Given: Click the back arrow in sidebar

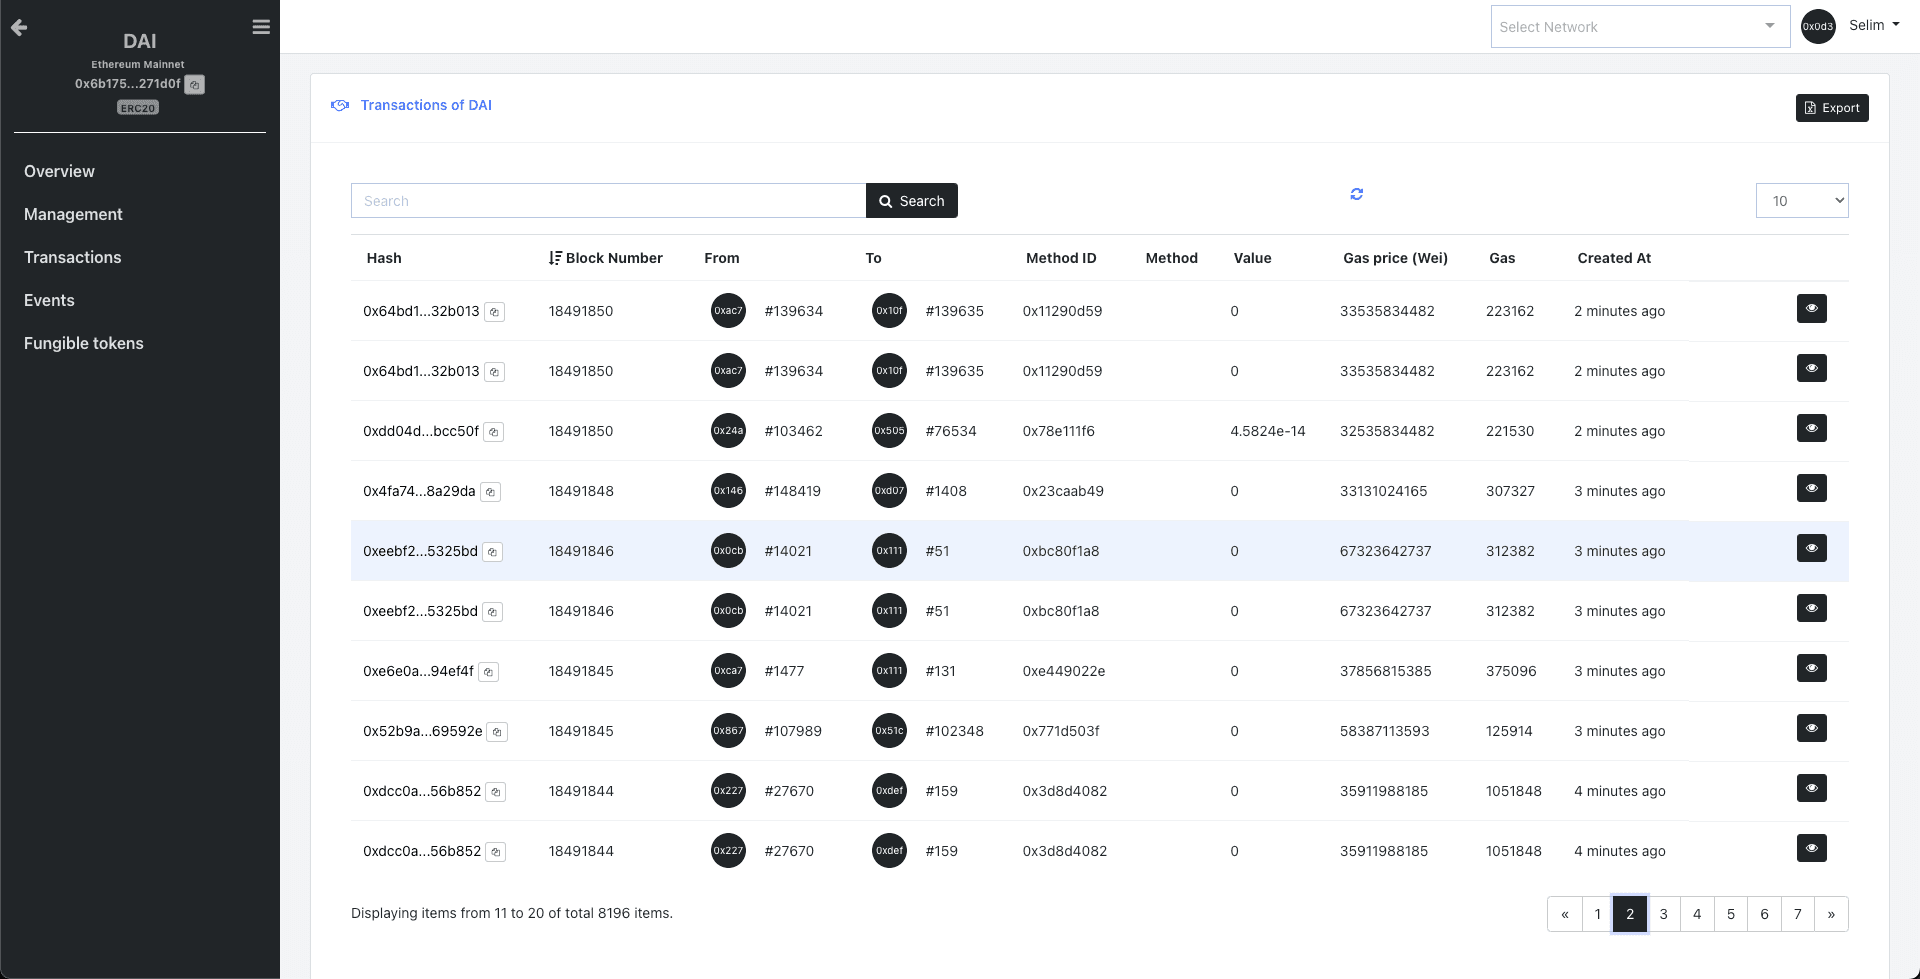Looking at the screenshot, I should (x=19, y=28).
